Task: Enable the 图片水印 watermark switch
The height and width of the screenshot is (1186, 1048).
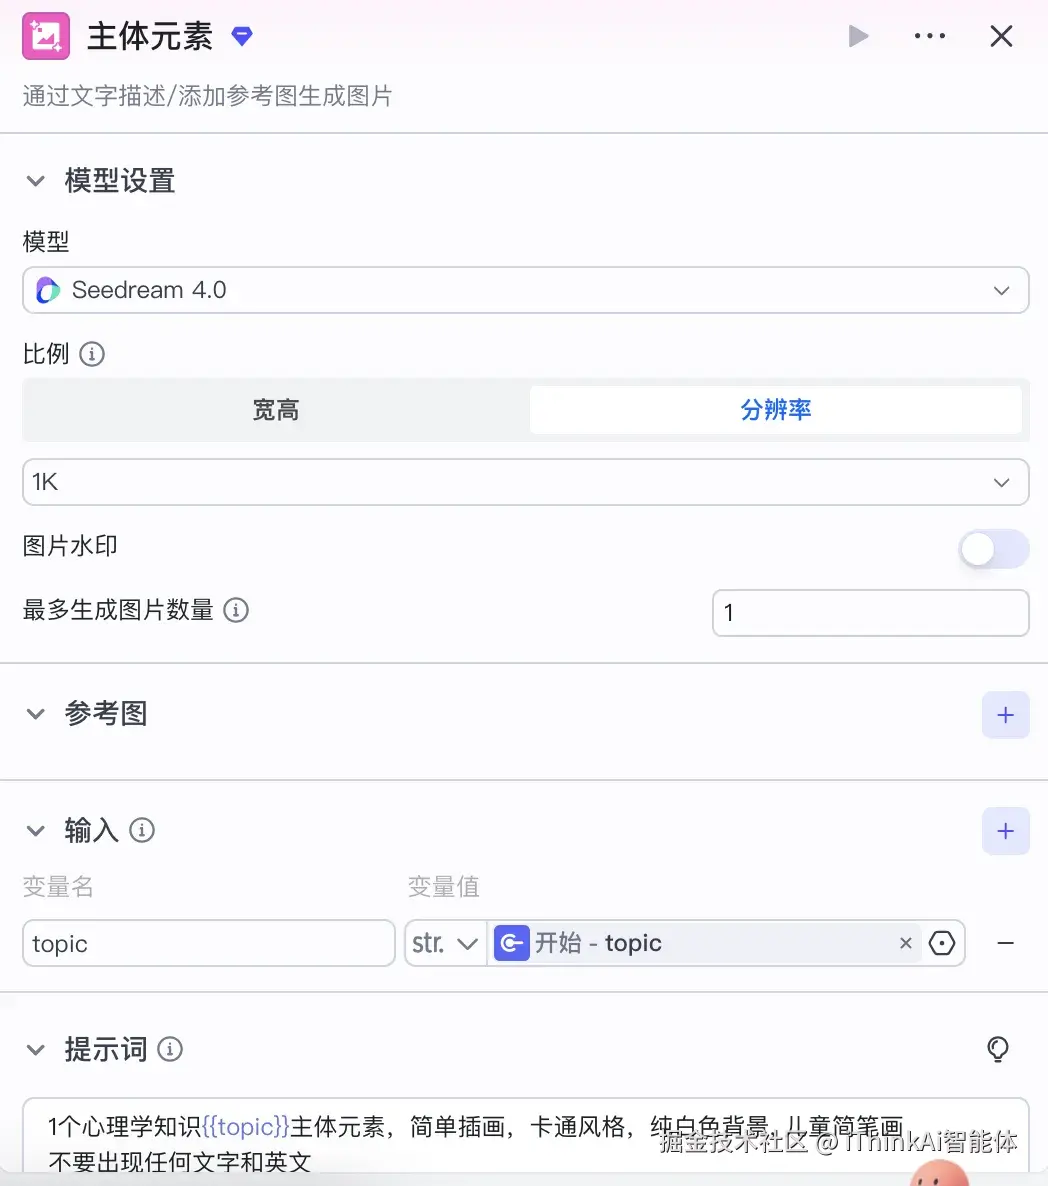Action: click(993, 549)
